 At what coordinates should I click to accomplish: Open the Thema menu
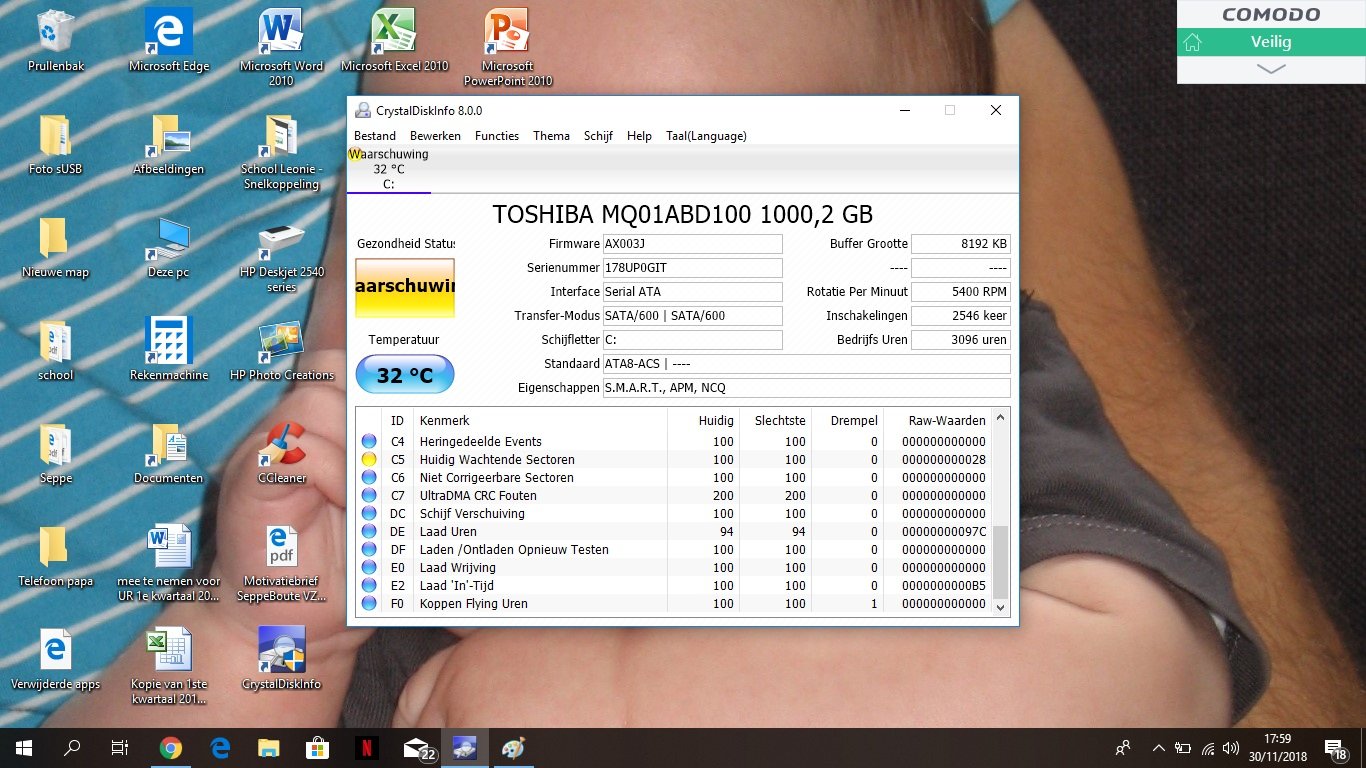551,136
